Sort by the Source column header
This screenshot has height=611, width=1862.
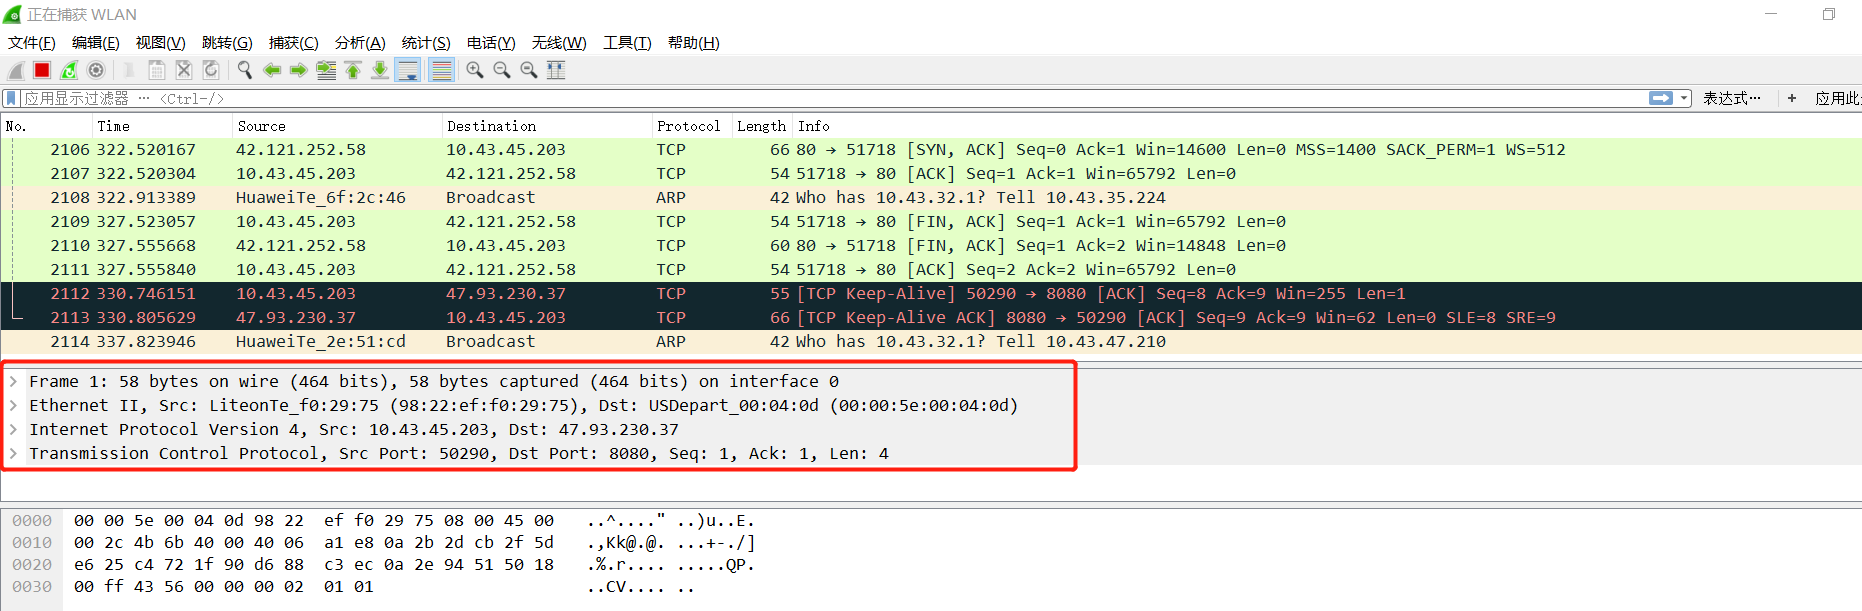pyautogui.click(x=337, y=126)
